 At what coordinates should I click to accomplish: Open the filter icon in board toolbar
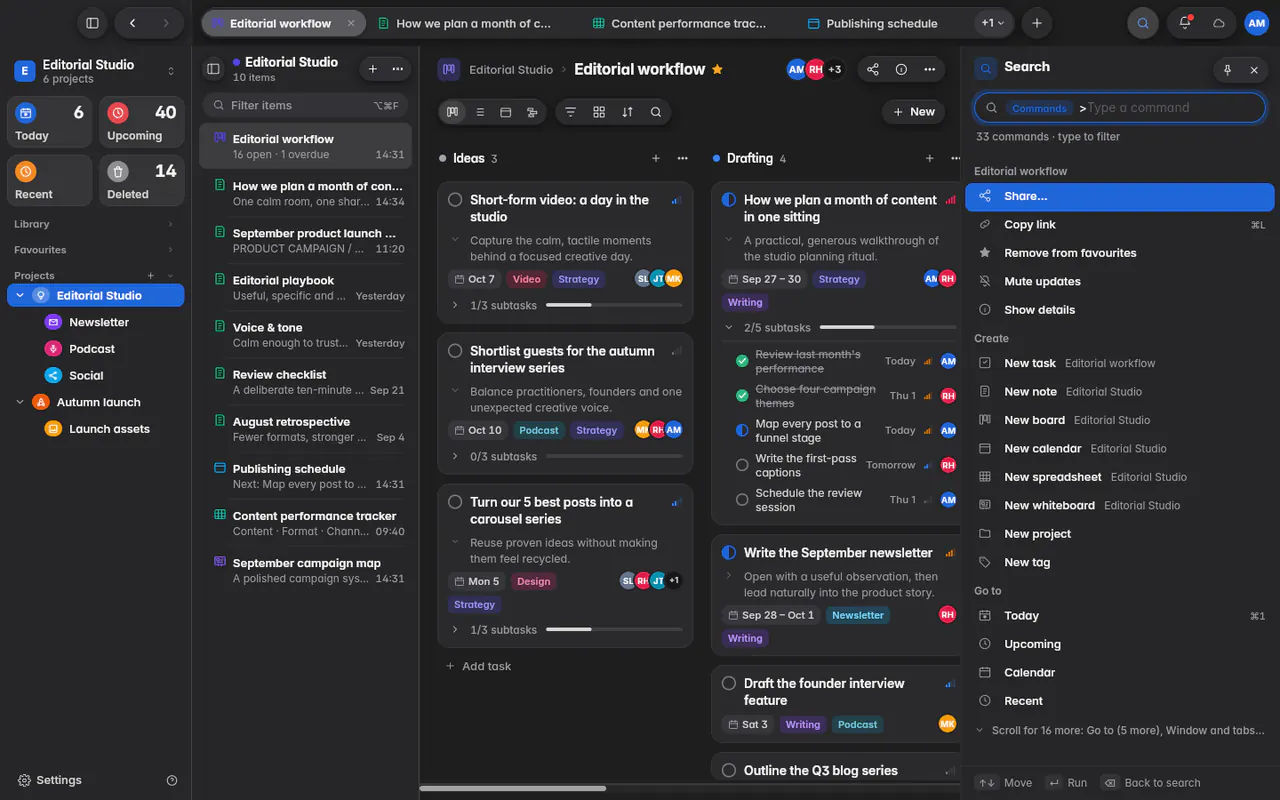[x=571, y=112]
